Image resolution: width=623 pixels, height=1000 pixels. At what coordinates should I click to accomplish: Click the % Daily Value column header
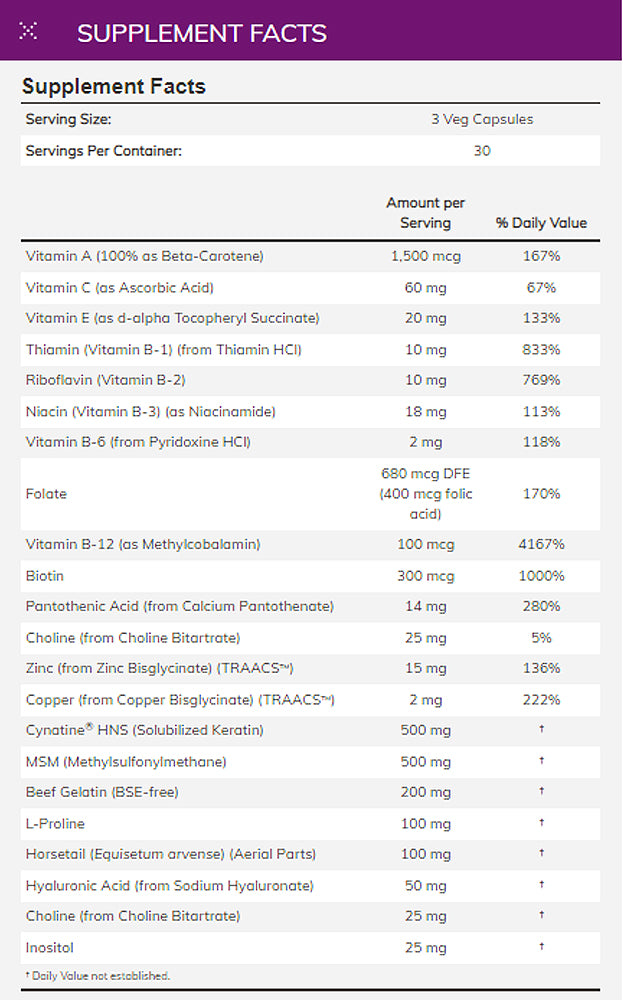[x=541, y=223]
